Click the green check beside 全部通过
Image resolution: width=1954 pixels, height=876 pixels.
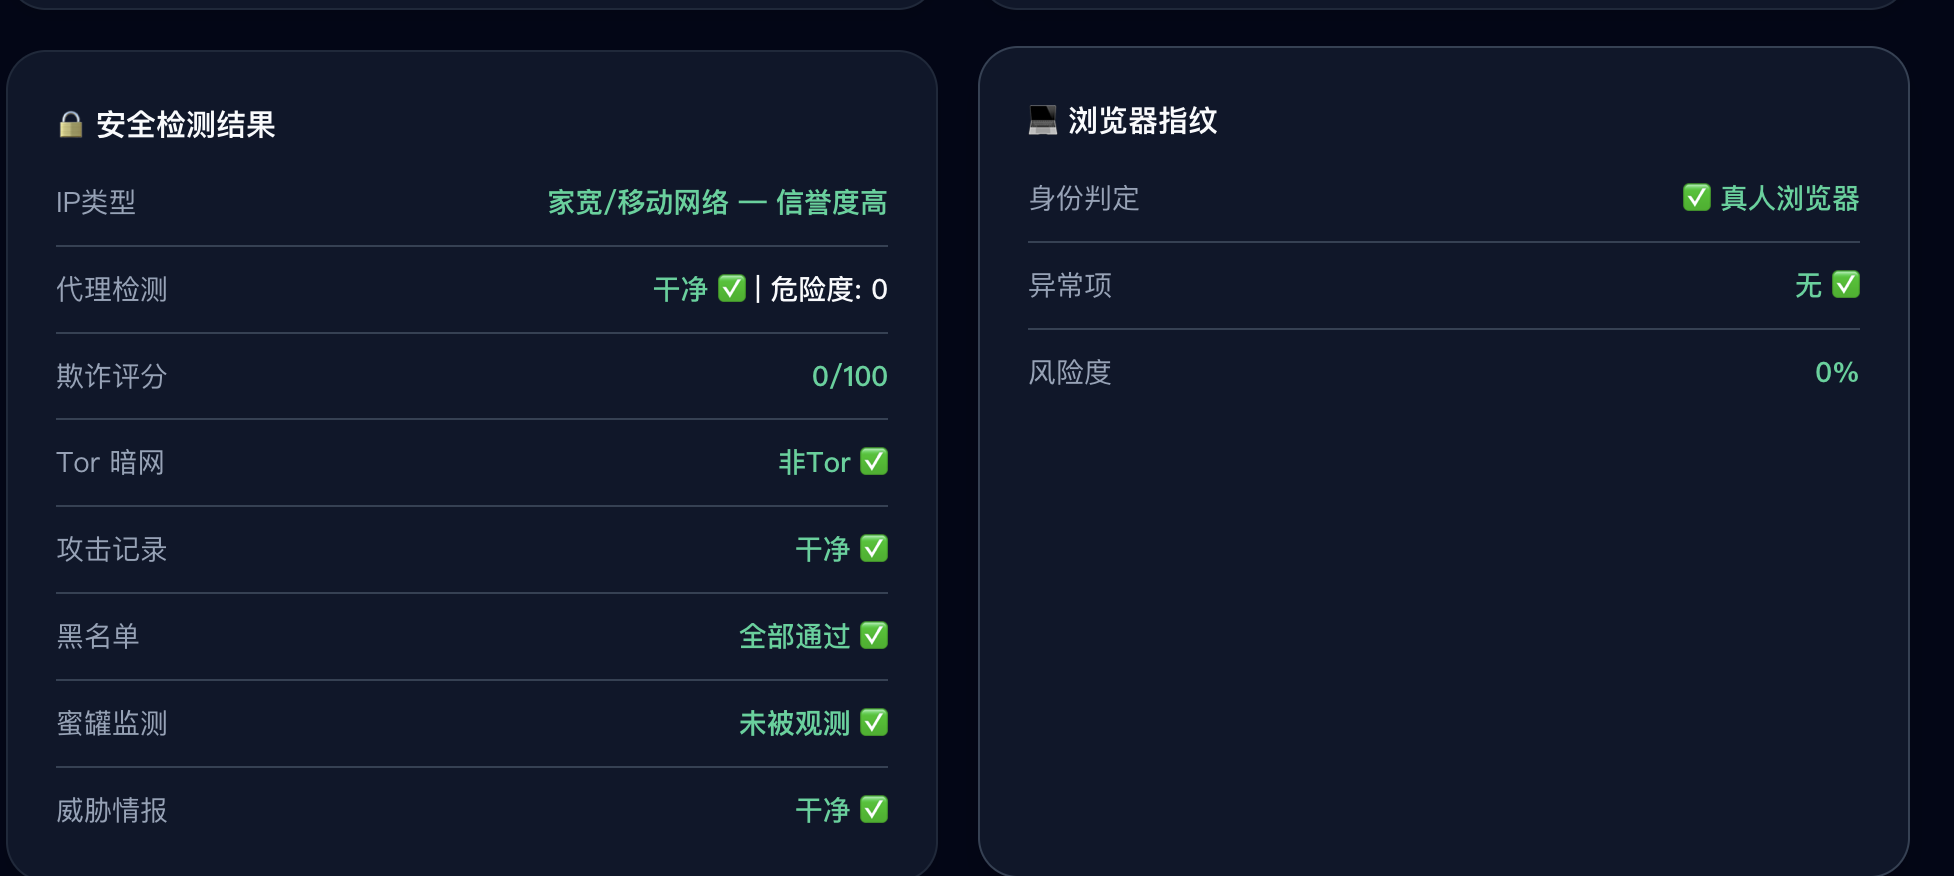pyautogui.click(x=874, y=635)
